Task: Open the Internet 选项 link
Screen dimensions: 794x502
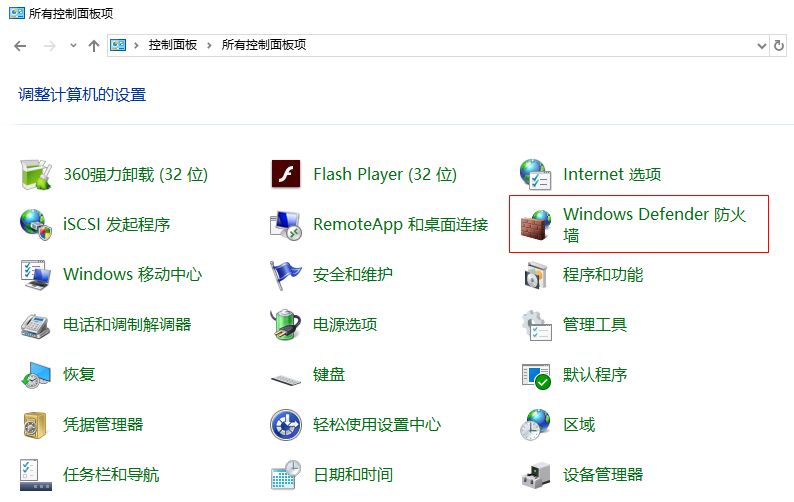Action: tap(612, 175)
